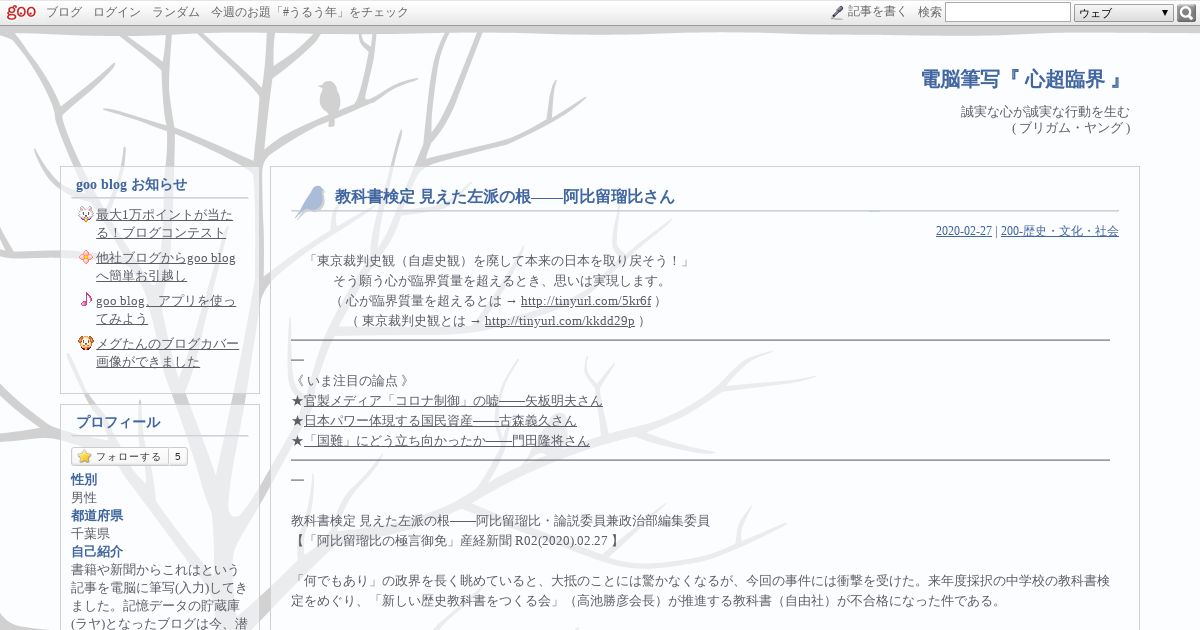Open 「国難」にどう立ち向かったか link

pyautogui.click(x=446, y=441)
